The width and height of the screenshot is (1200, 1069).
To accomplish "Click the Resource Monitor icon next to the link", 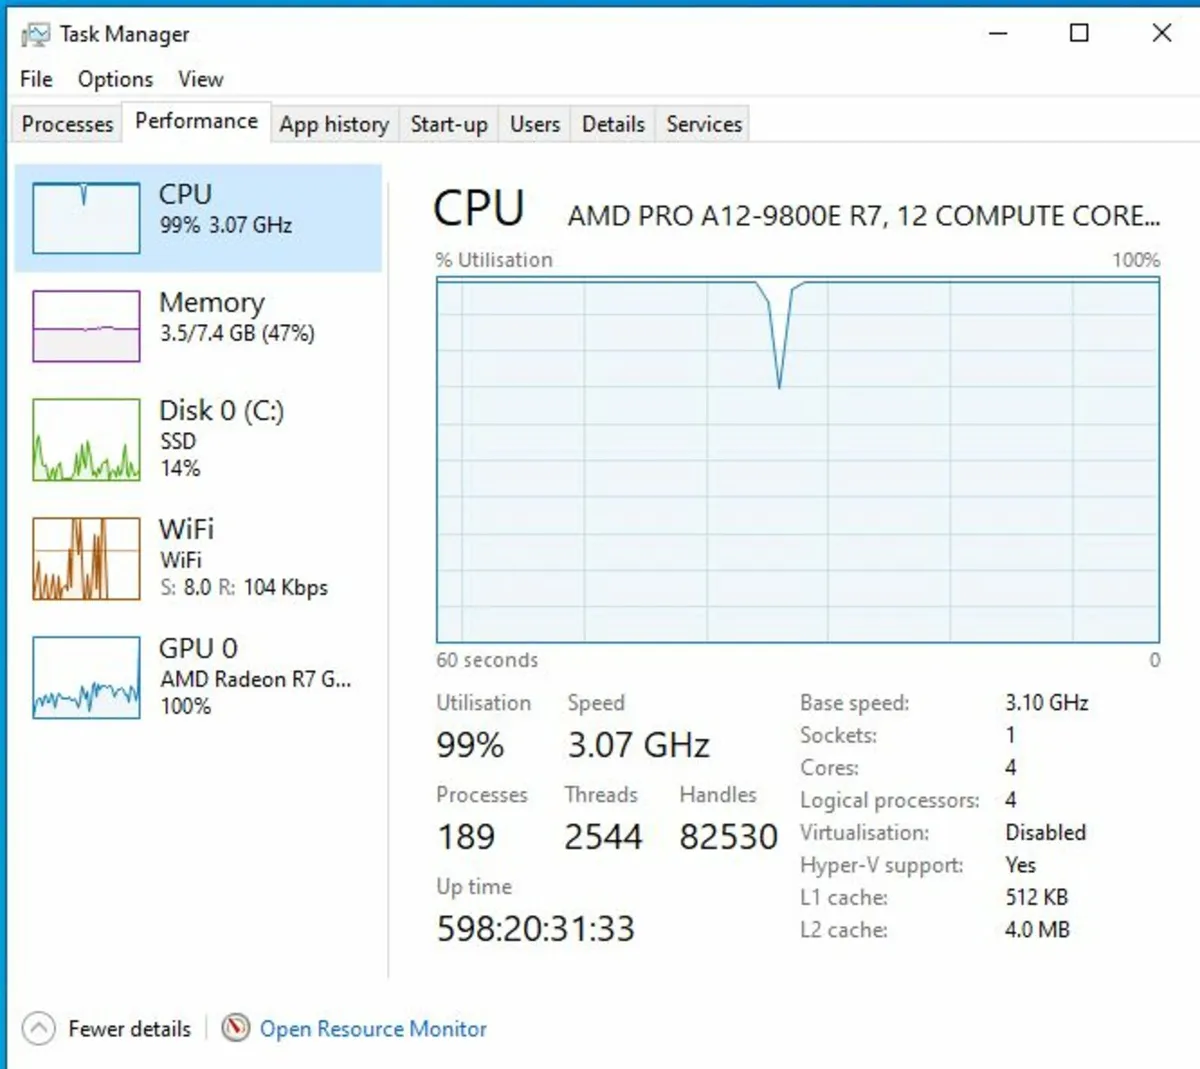I will tap(236, 1028).
